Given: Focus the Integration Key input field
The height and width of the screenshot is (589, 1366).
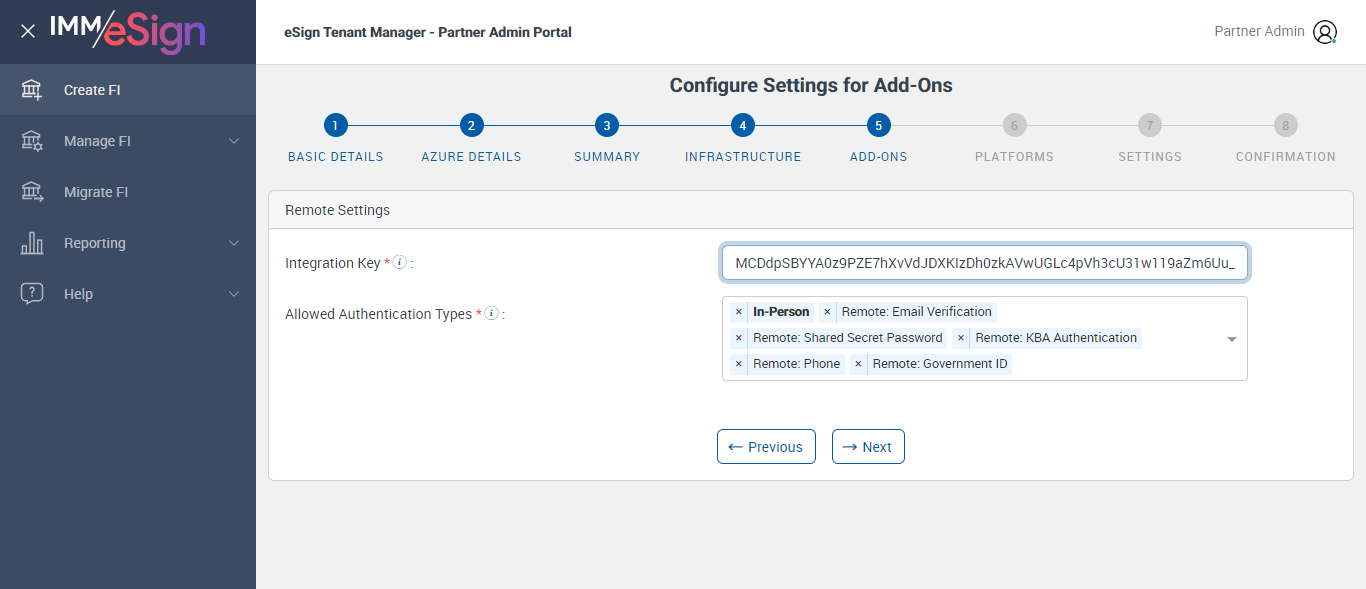Looking at the screenshot, I should coord(984,263).
